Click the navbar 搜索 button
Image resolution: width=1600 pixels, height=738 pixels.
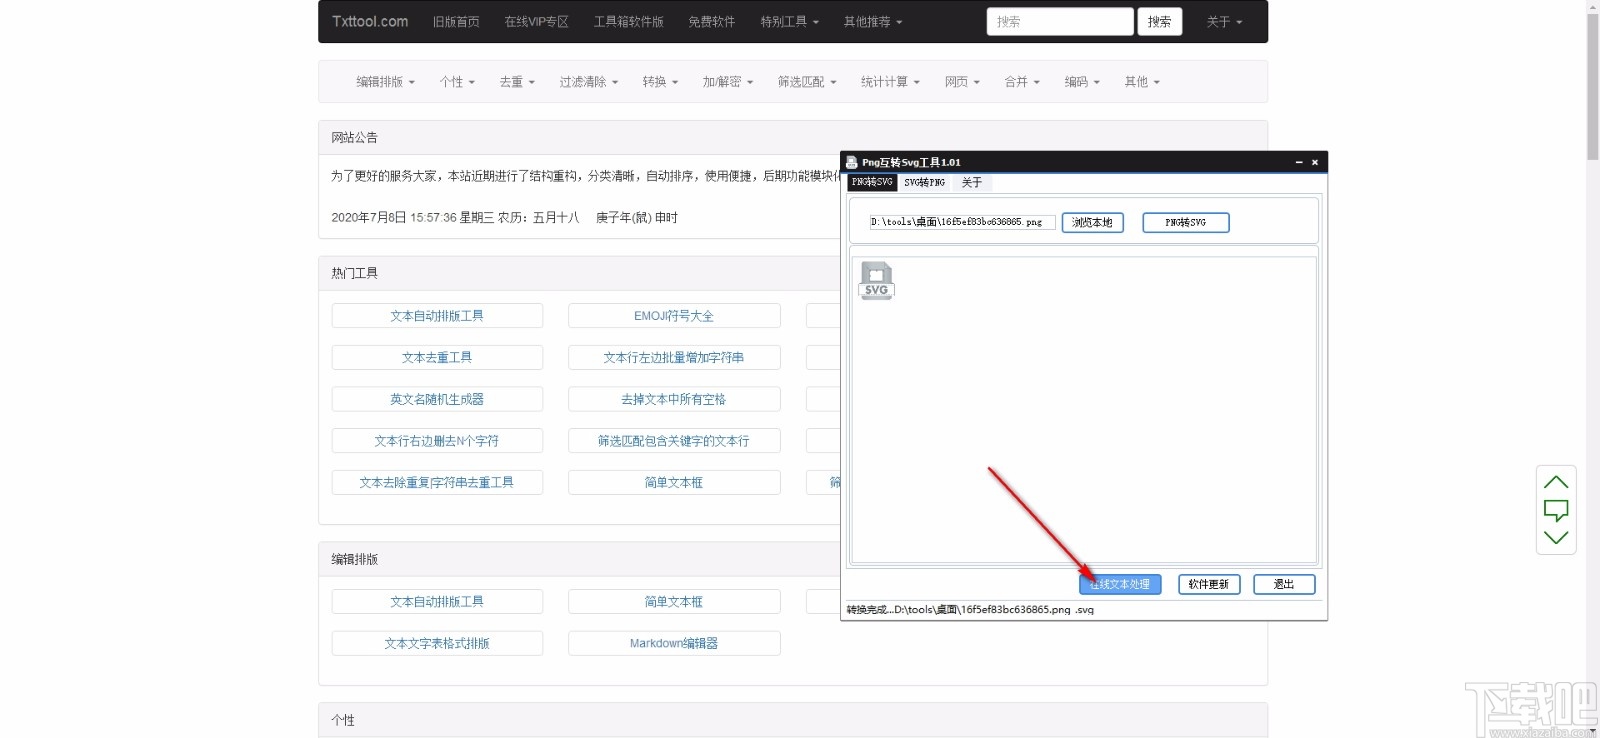pyautogui.click(x=1160, y=22)
